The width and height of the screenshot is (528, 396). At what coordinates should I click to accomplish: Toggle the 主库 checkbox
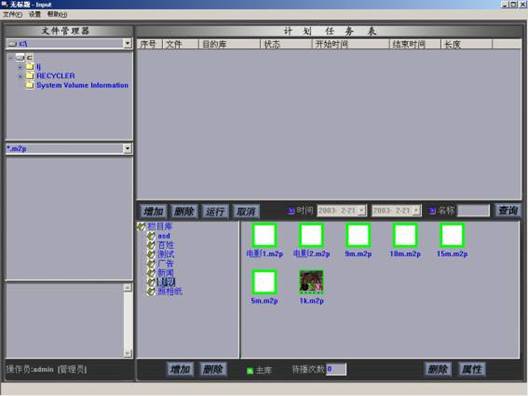pyautogui.click(x=250, y=371)
